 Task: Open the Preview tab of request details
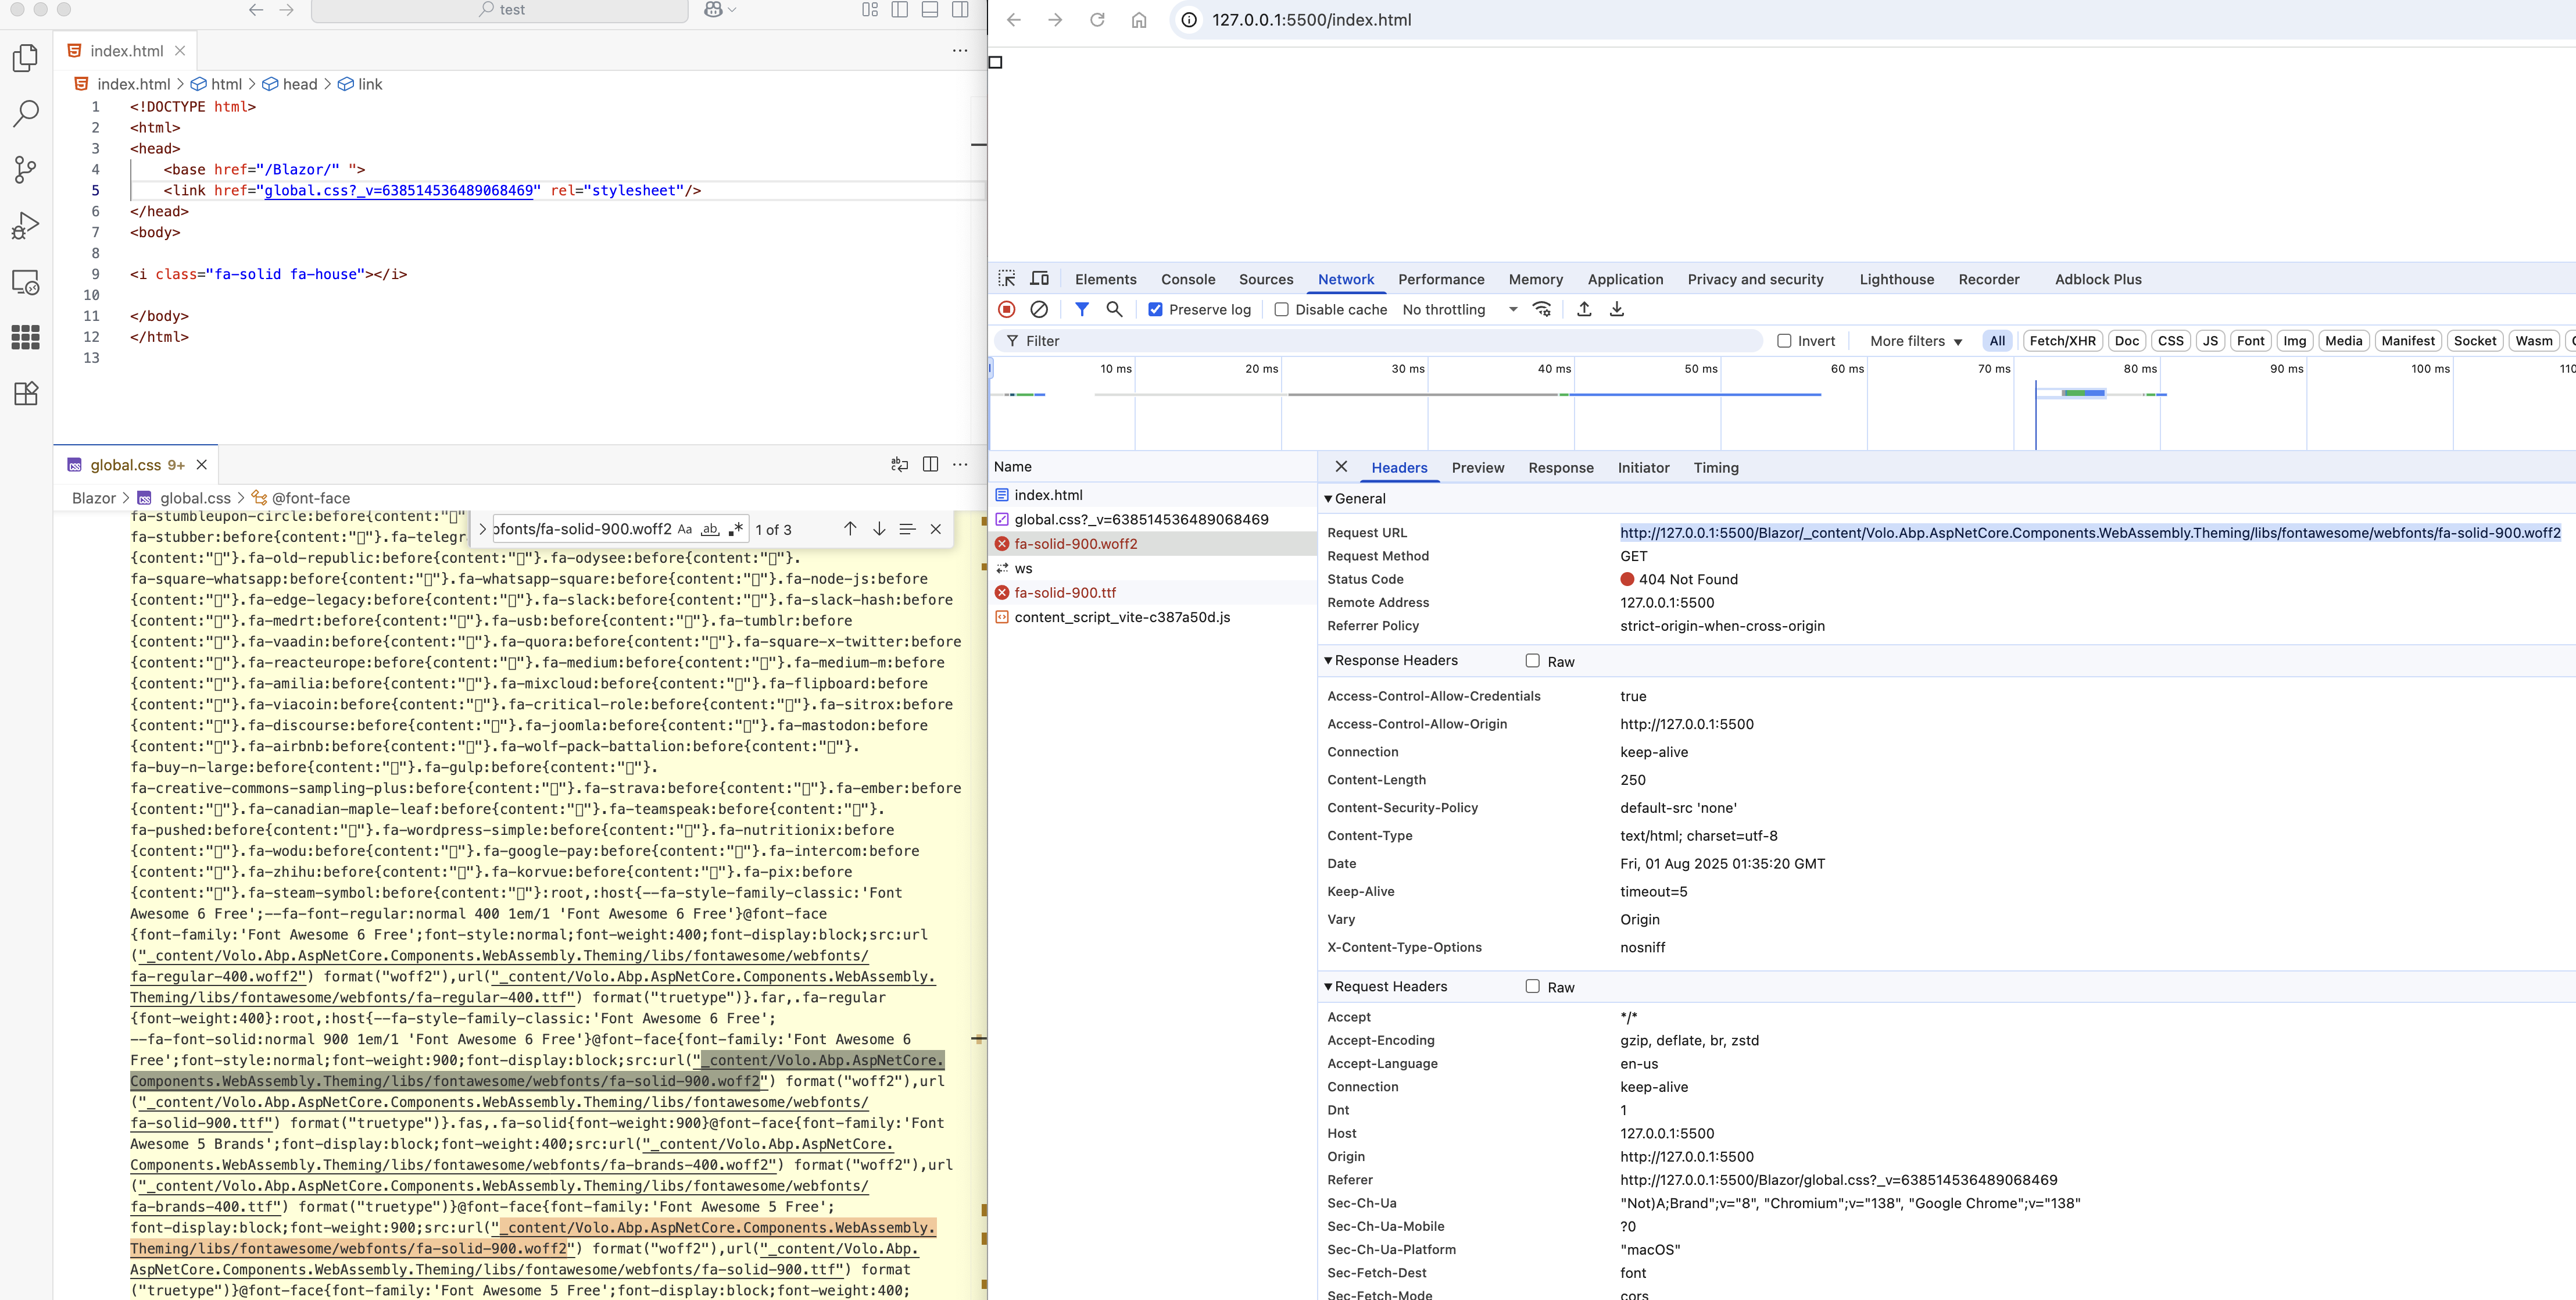pyautogui.click(x=1477, y=467)
